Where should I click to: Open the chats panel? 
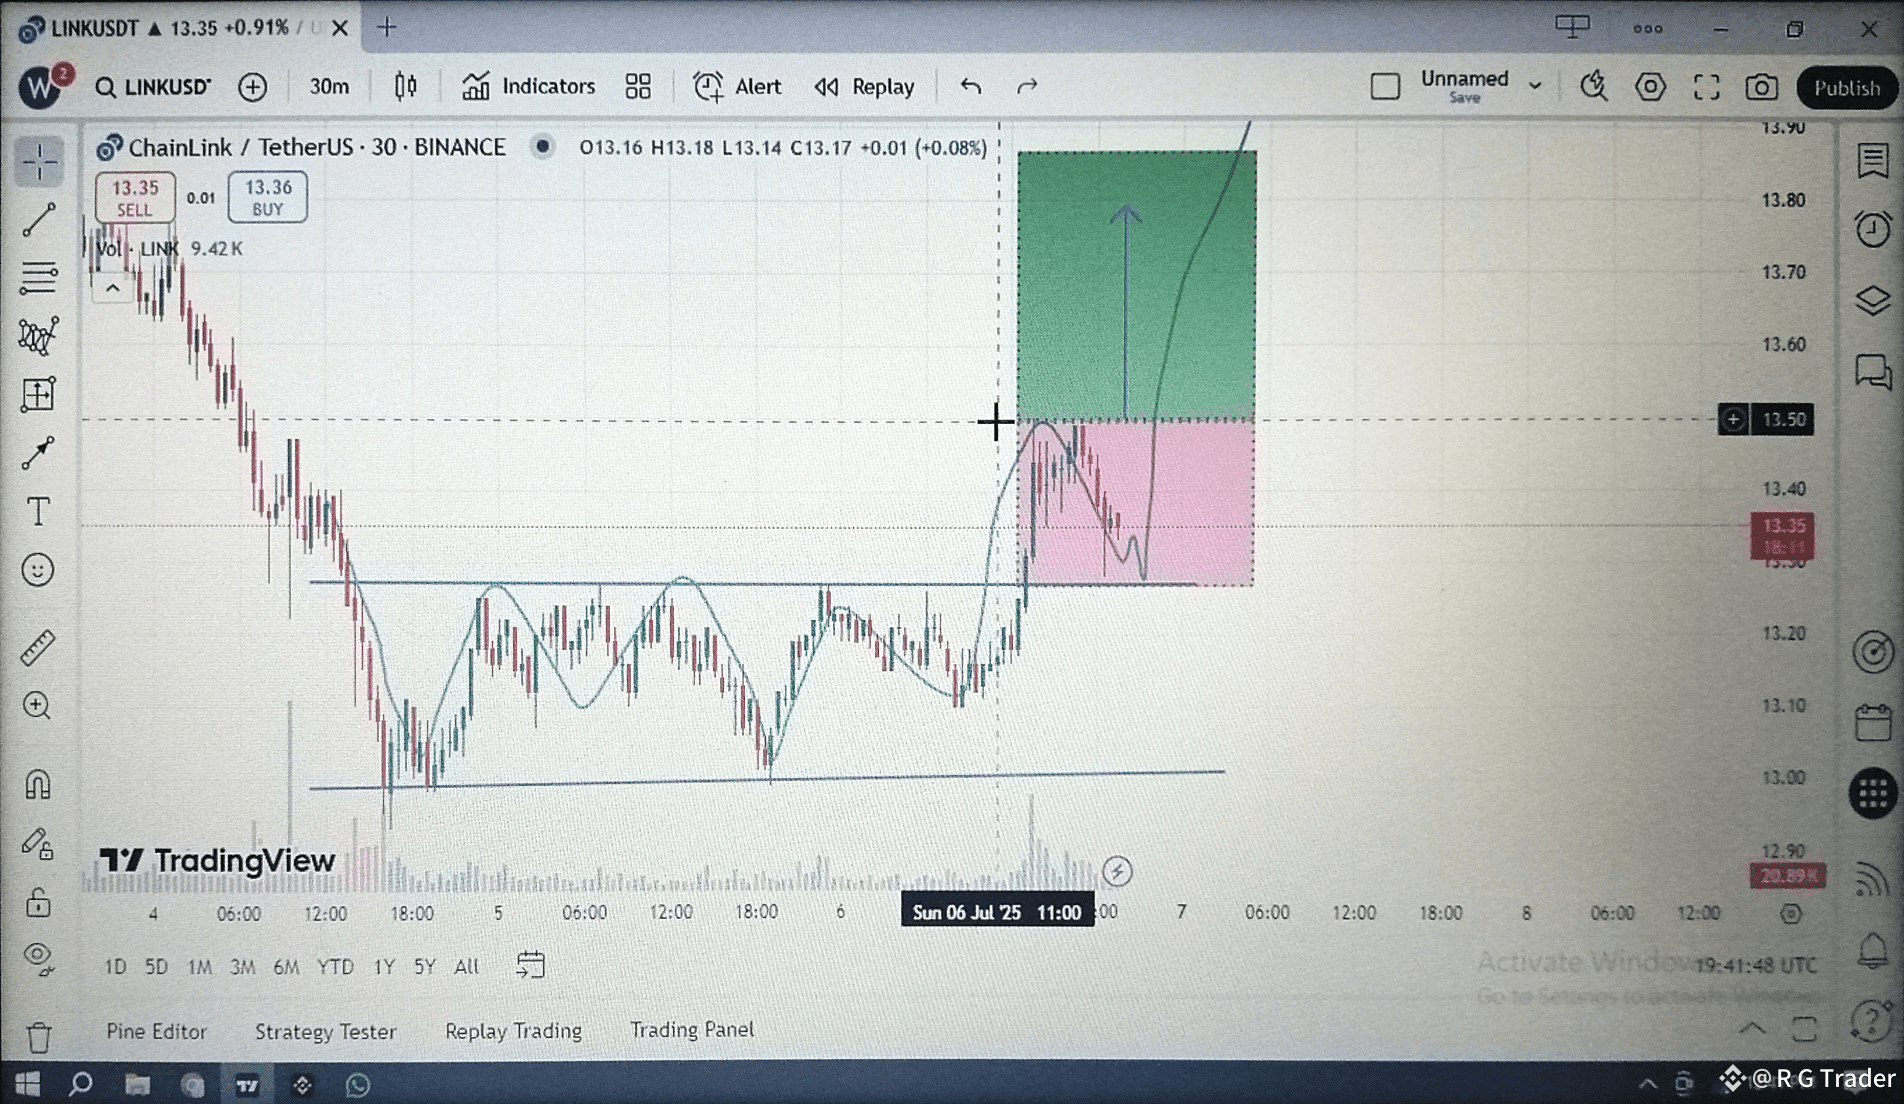tap(1872, 373)
